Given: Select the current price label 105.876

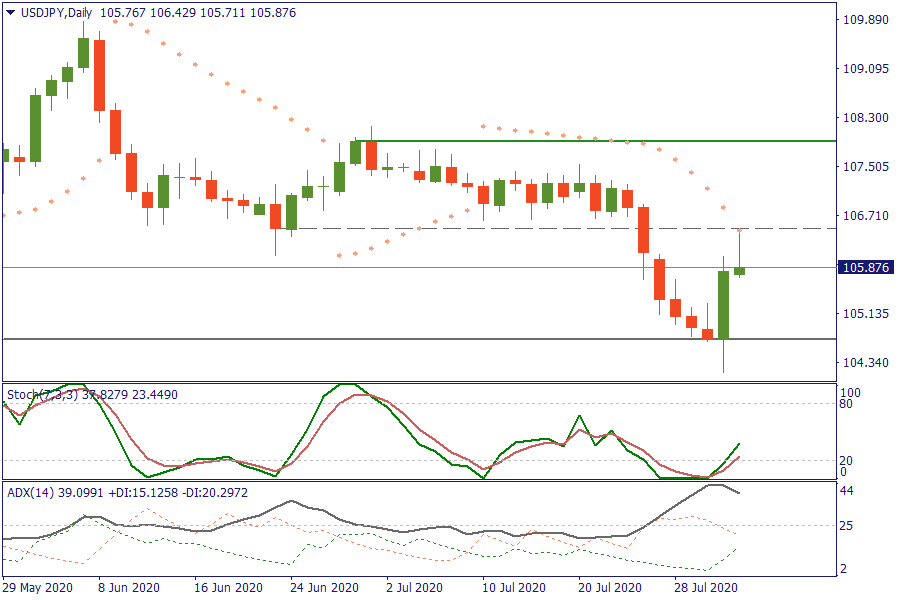Looking at the screenshot, I should click(x=866, y=268).
